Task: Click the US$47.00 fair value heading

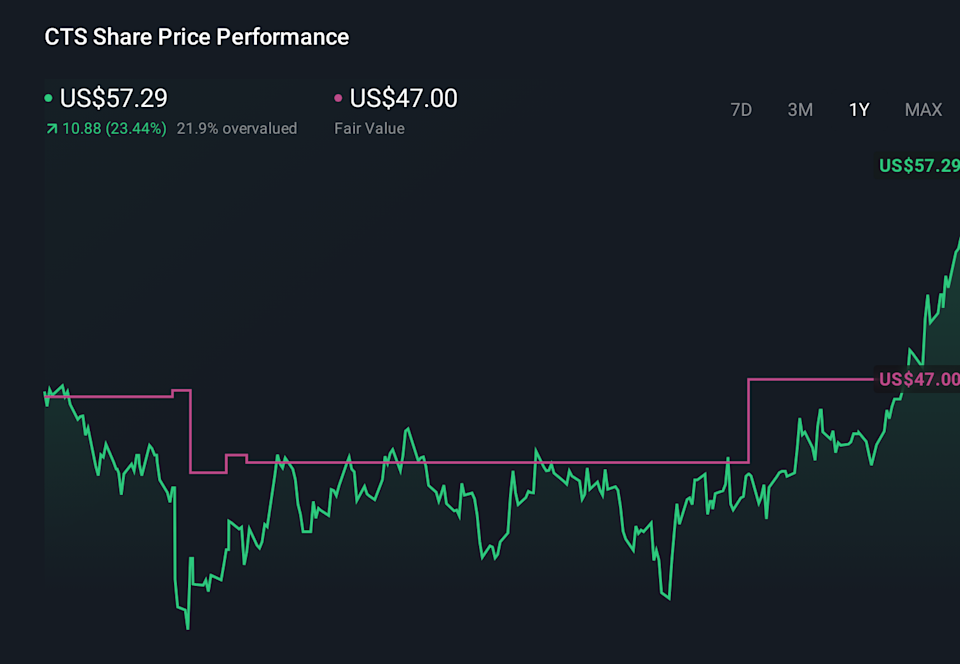Action: pos(403,98)
